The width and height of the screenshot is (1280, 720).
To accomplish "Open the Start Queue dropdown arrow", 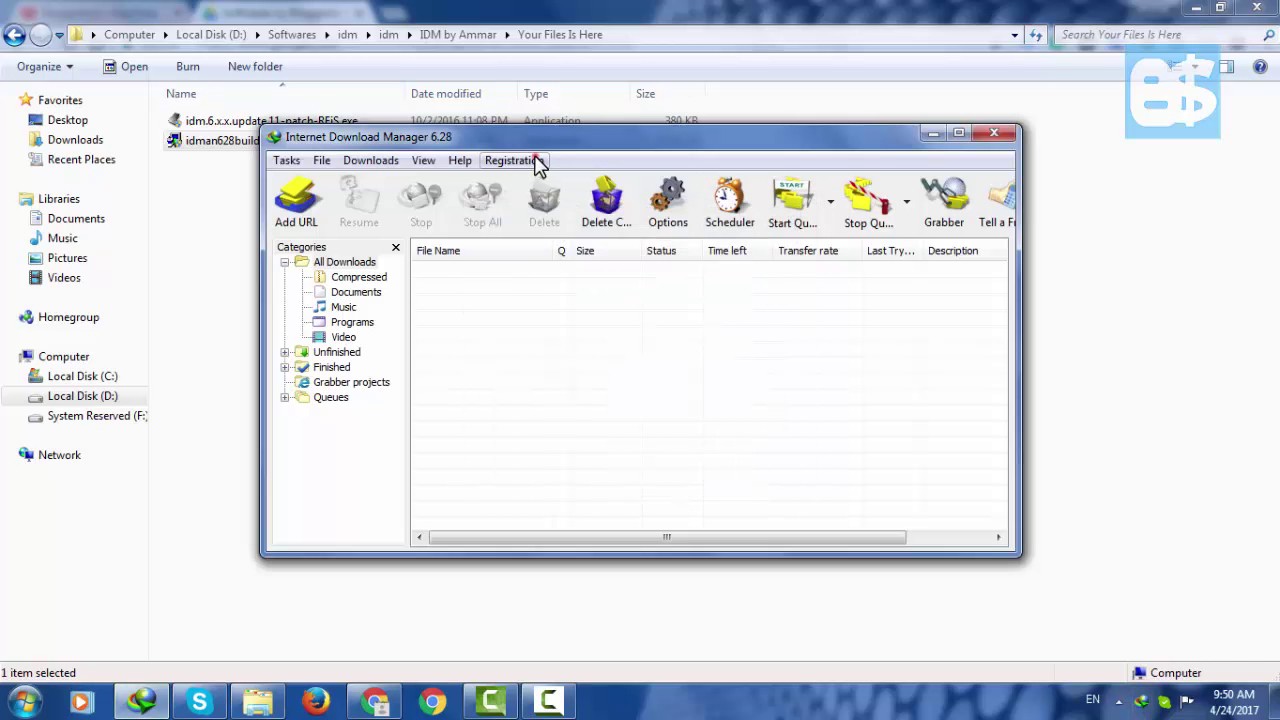I will 830,202.
